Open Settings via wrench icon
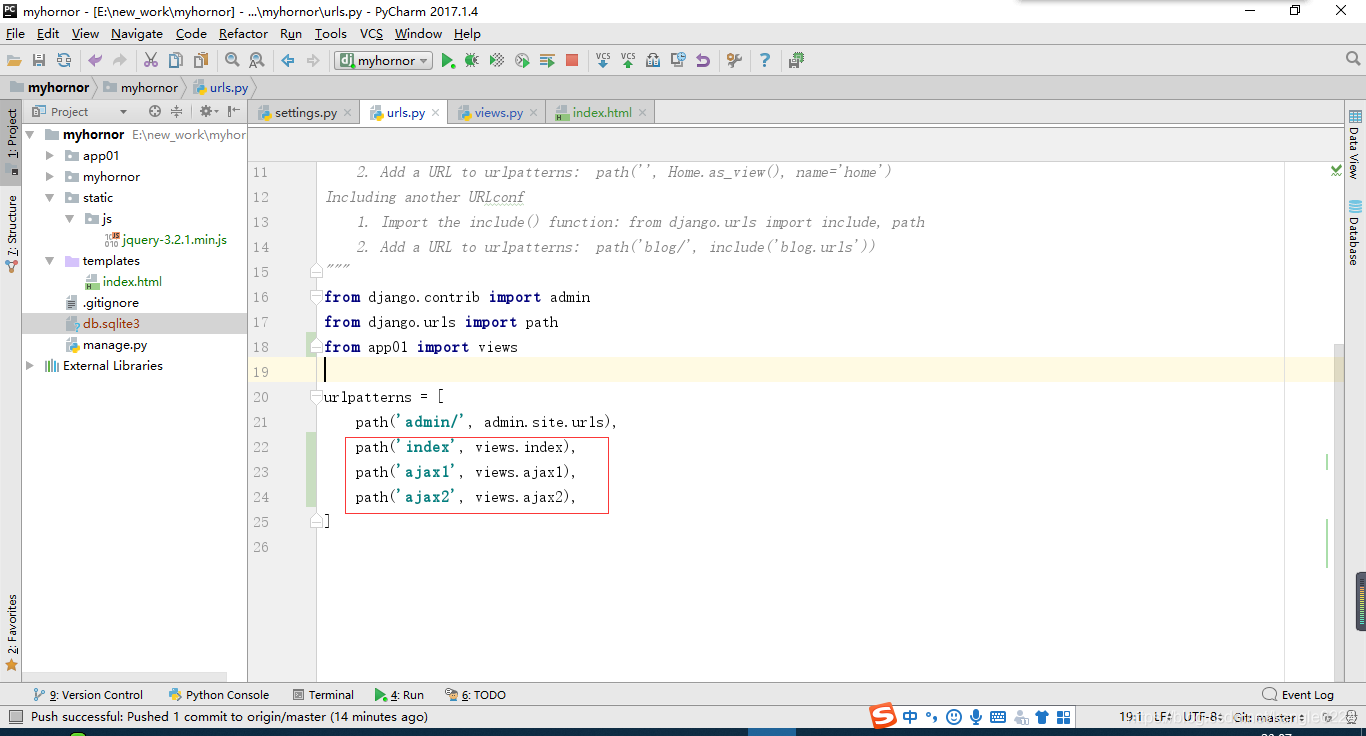This screenshot has width=1366, height=736. pos(734,61)
